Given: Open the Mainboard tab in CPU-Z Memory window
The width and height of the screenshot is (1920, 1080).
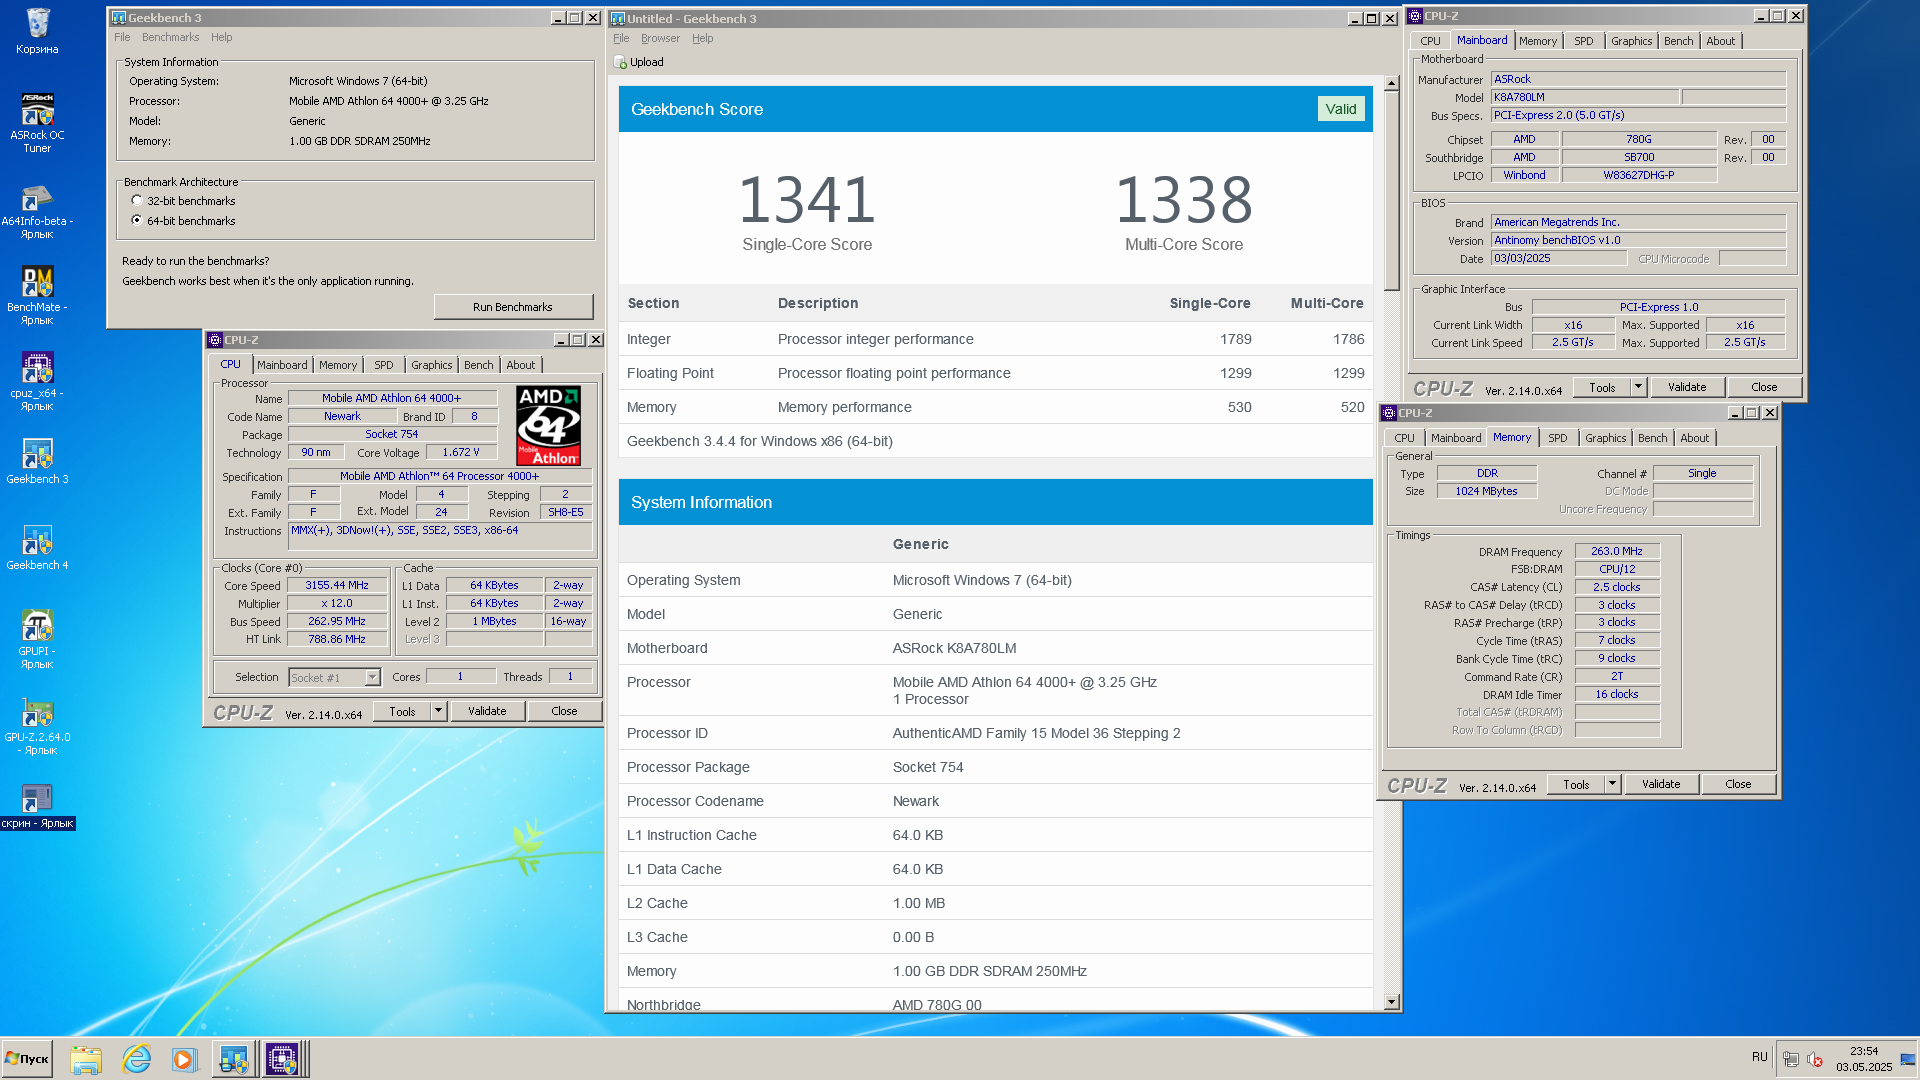Looking at the screenshot, I should coord(1455,438).
